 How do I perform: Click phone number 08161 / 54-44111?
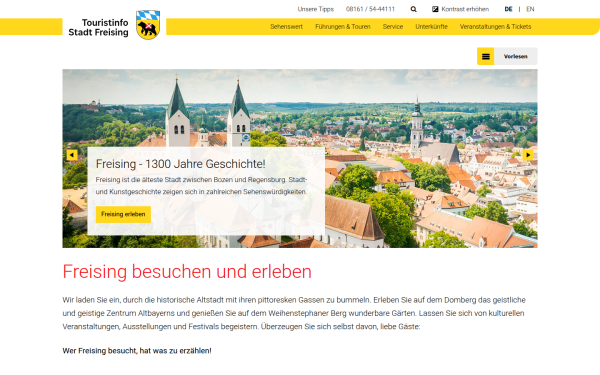370,9
